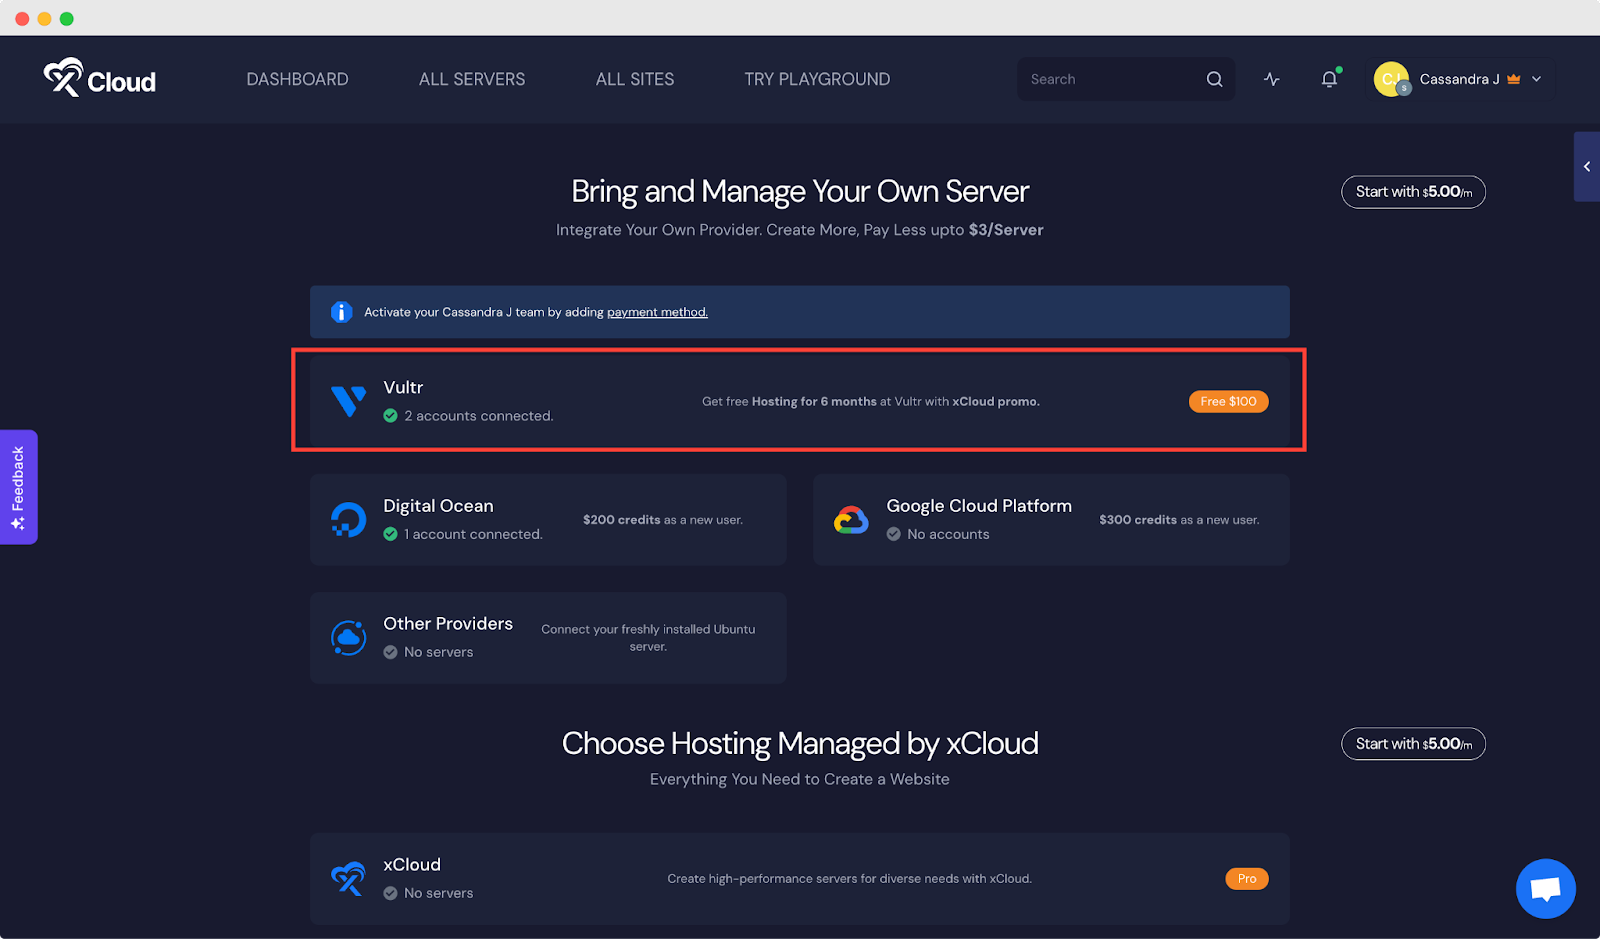Select the Digital Ocean logo
The image size is (1600, 939).
click(348, 520)
